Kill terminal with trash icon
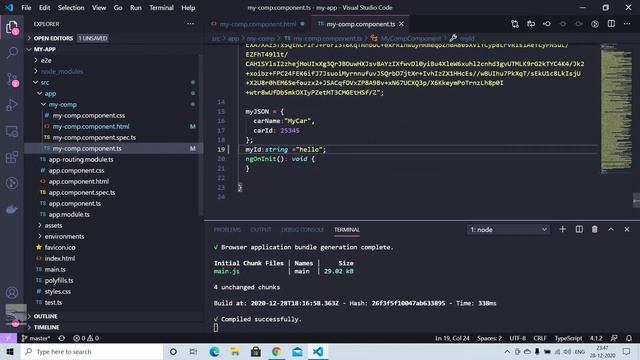The image size is (640, 360). click(x=595, y=229)
